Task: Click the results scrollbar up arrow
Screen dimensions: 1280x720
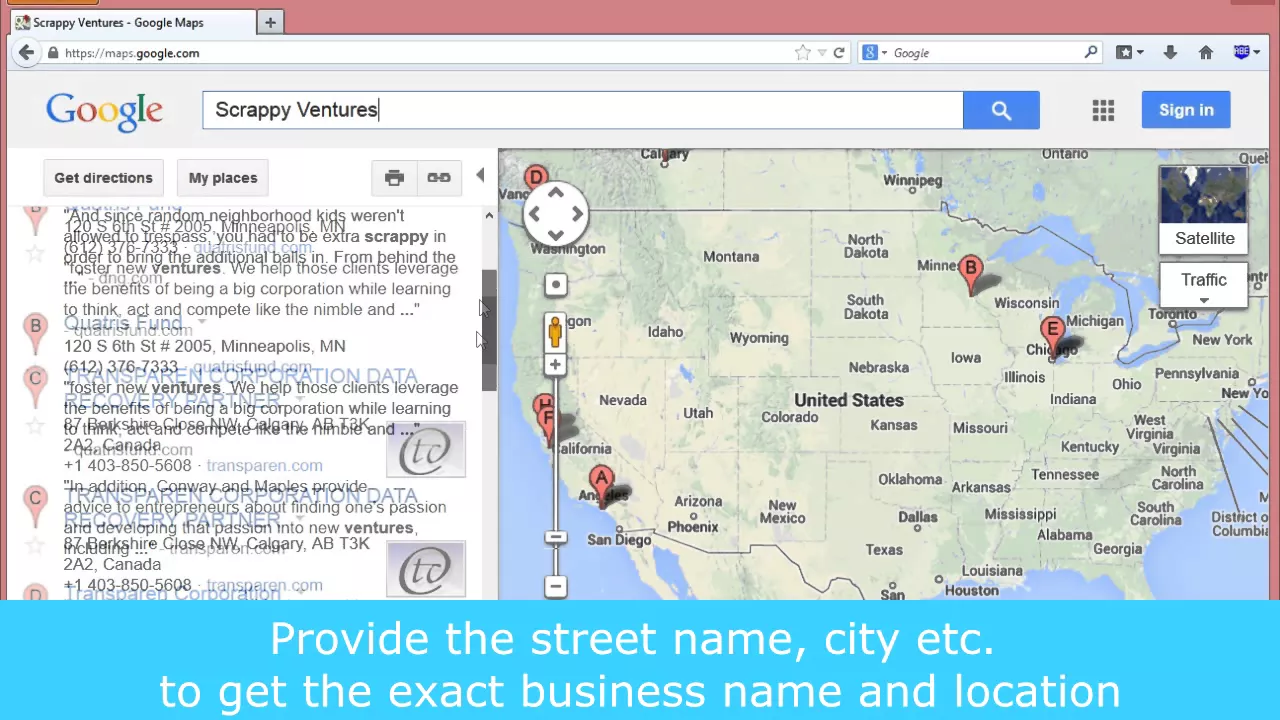Action: [x=488, y=216]
